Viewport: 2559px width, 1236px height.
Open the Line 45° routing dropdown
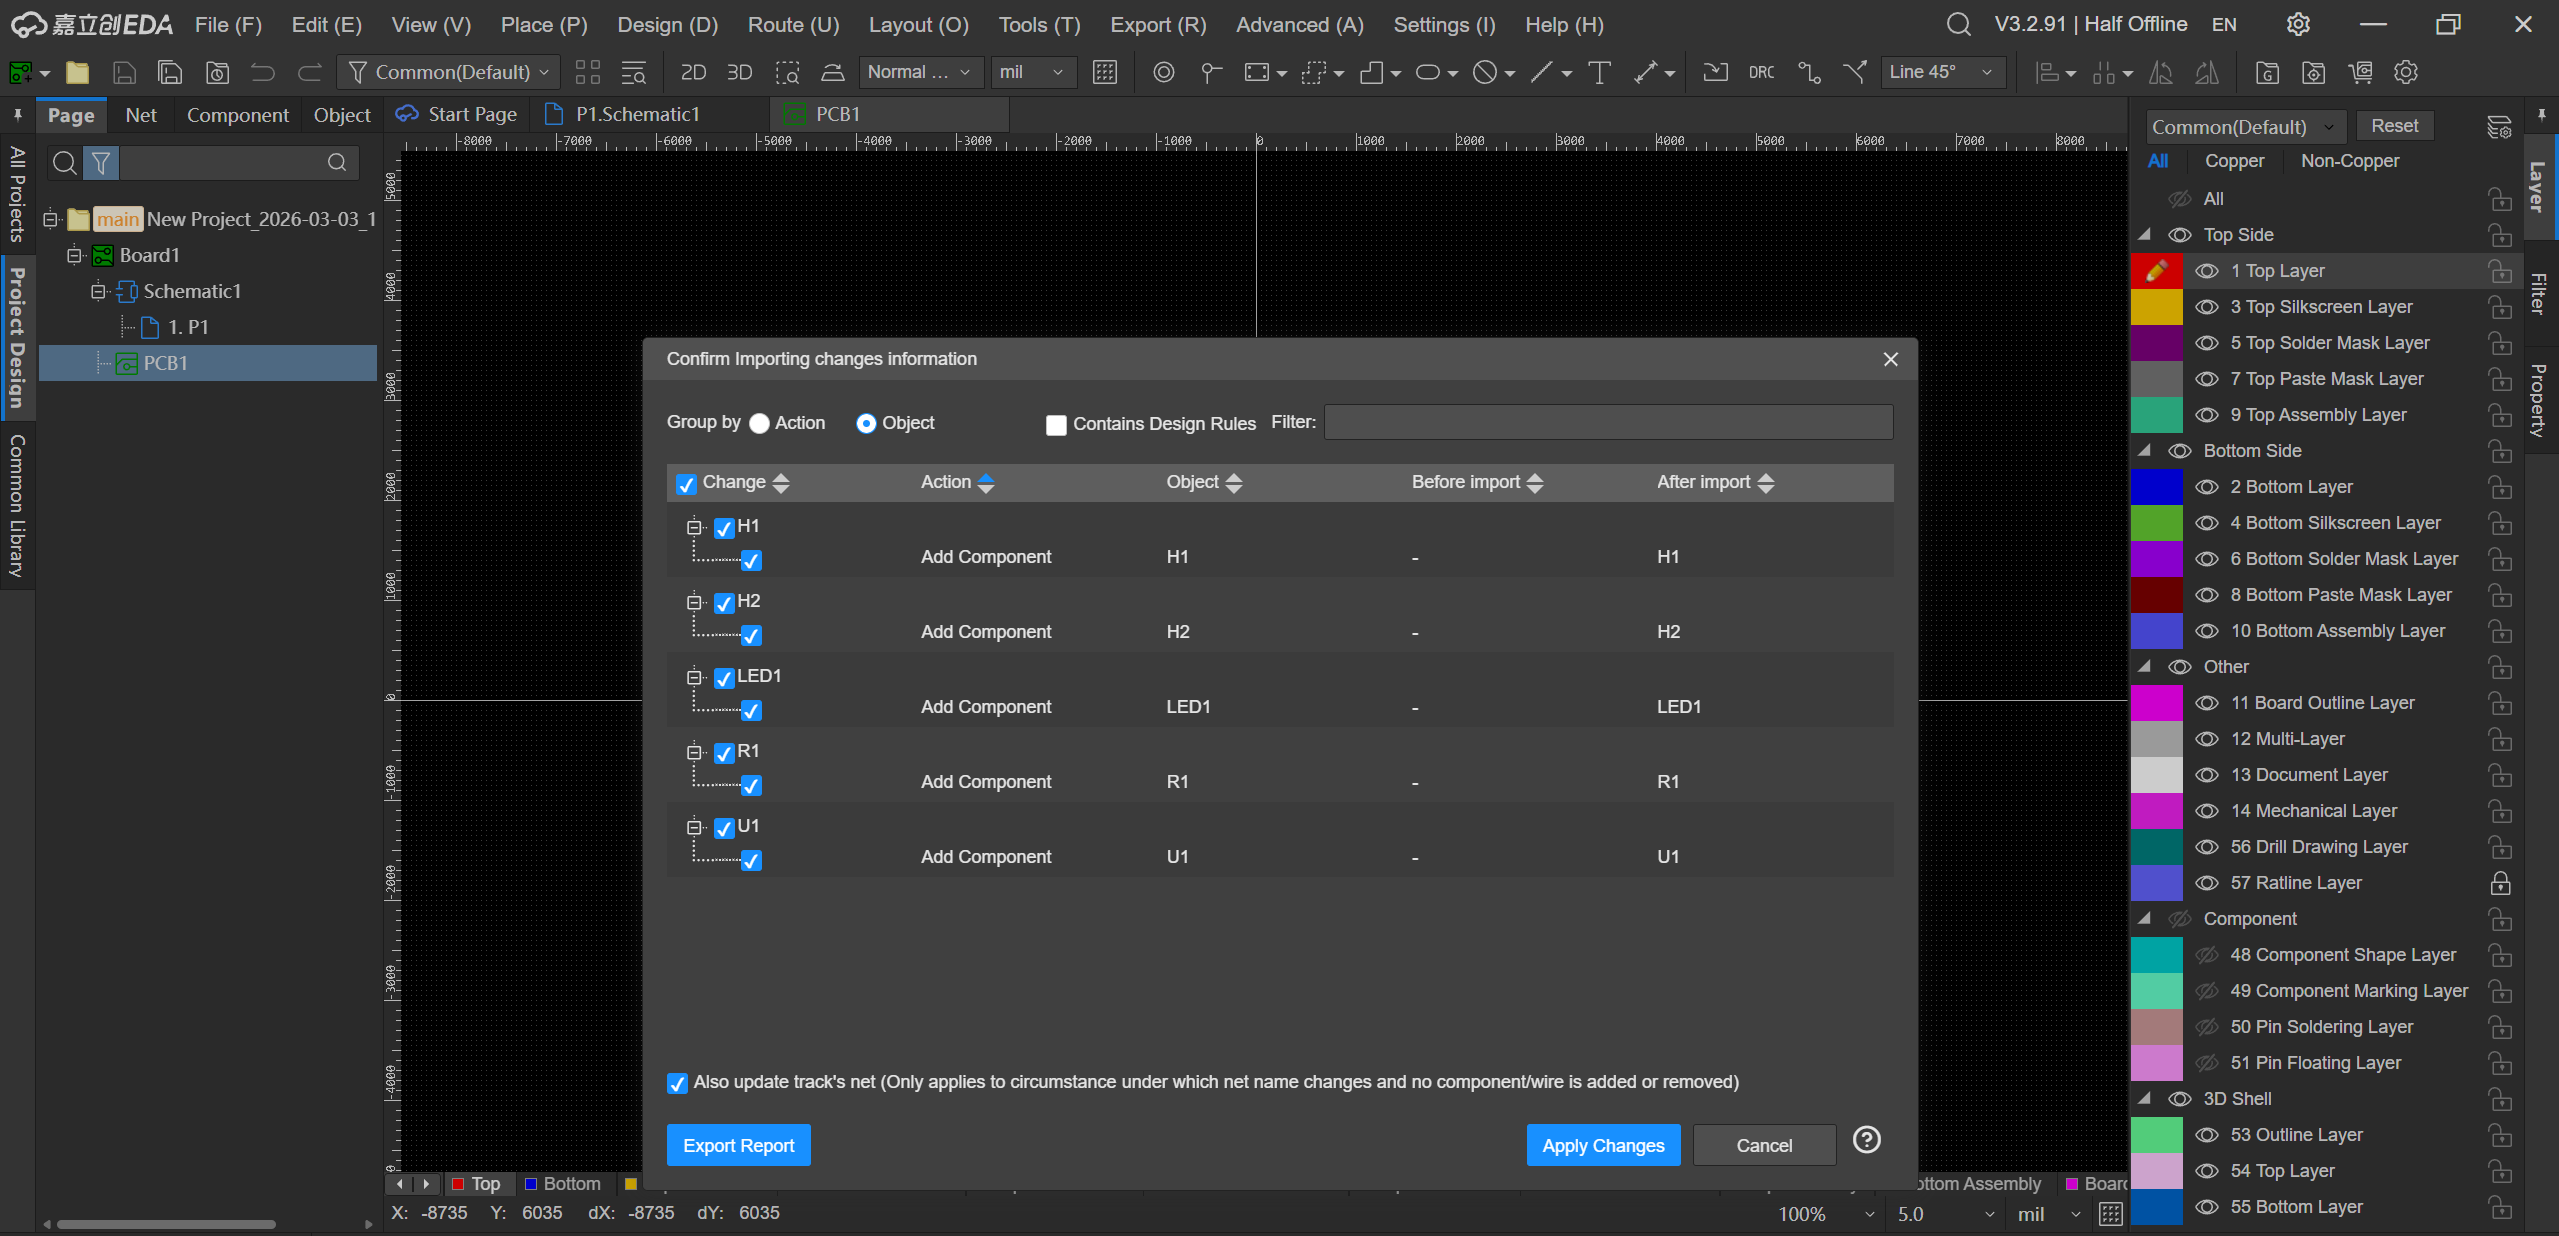[1940, 72]
